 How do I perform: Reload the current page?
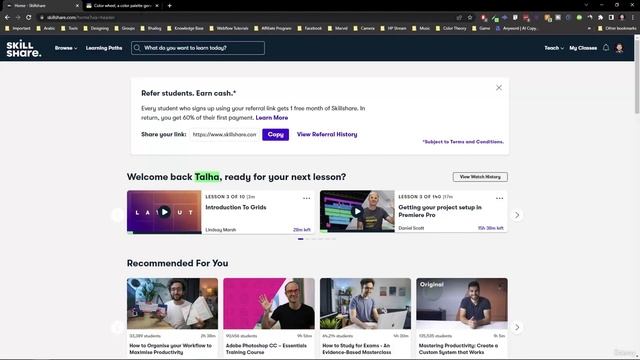(x=29, y=18)
